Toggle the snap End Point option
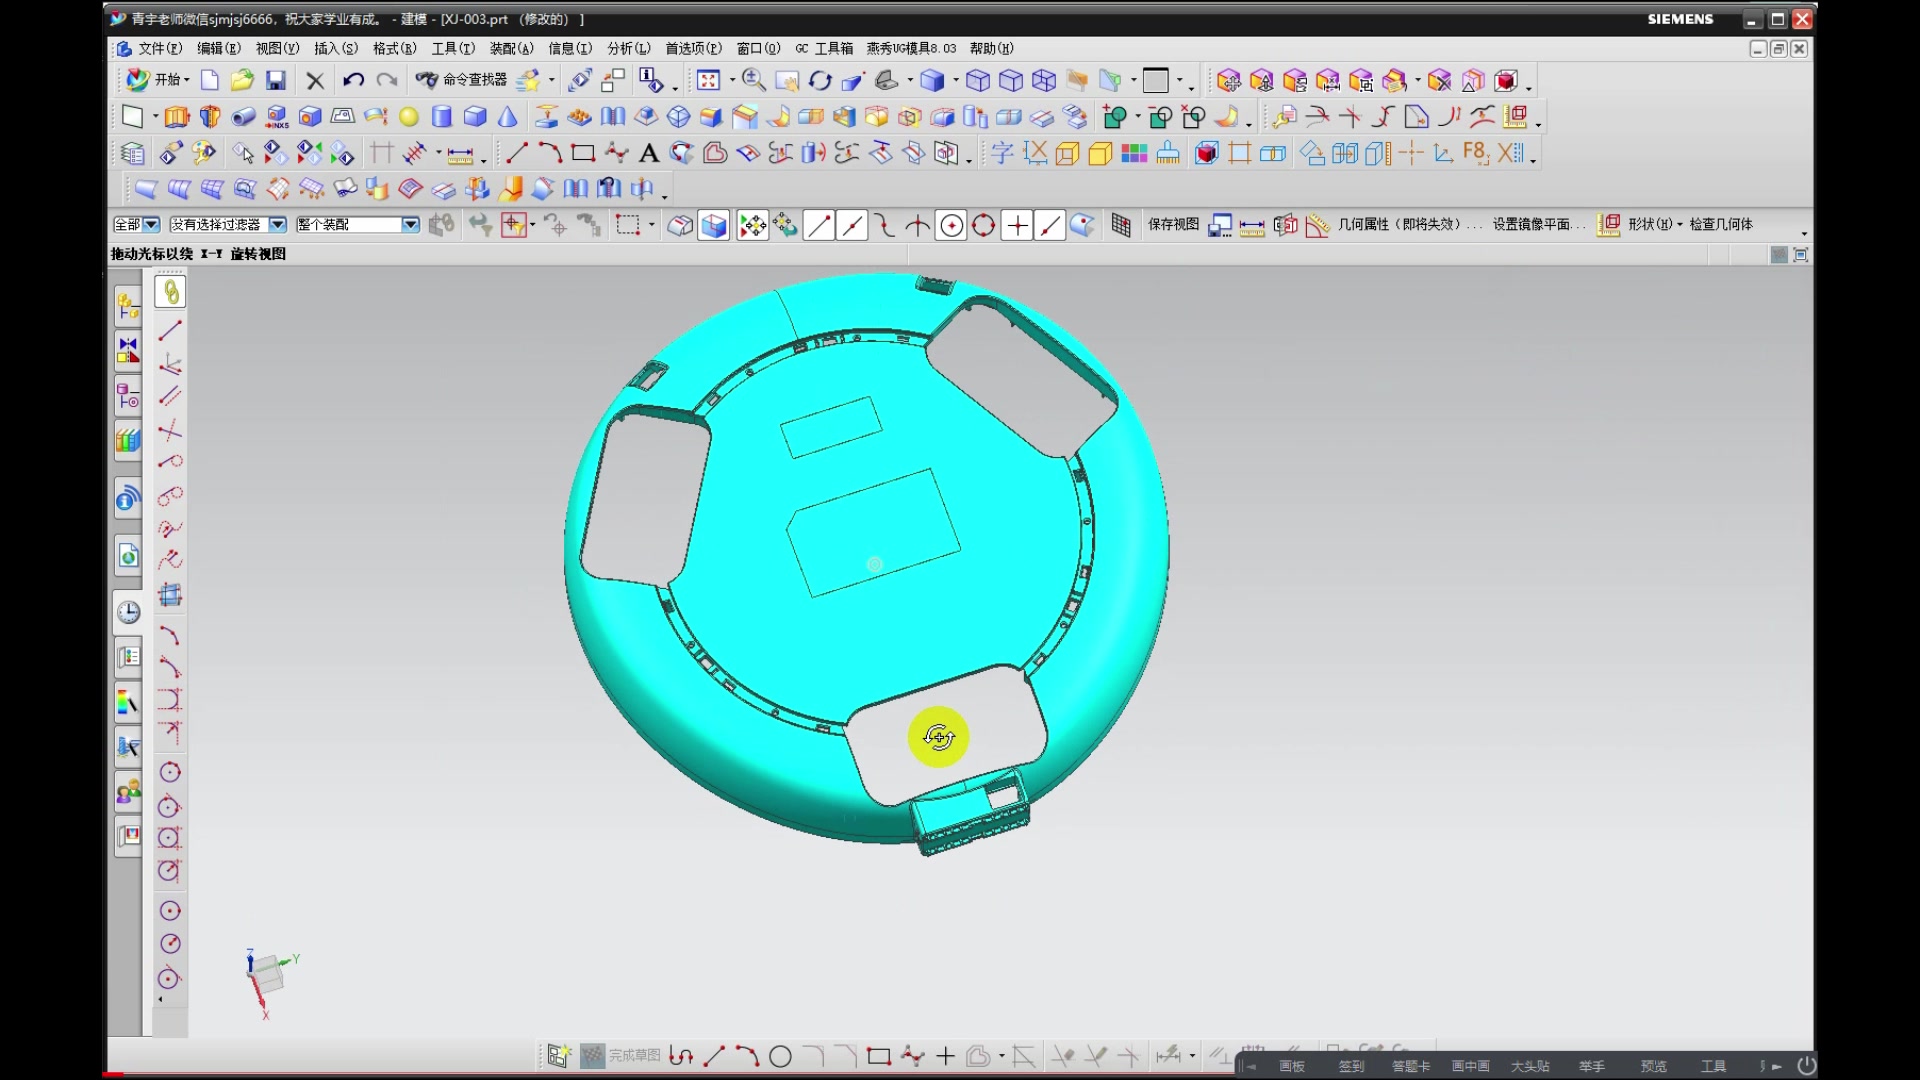This screenshot has width=1920, height=1080. tap(819, 225)
